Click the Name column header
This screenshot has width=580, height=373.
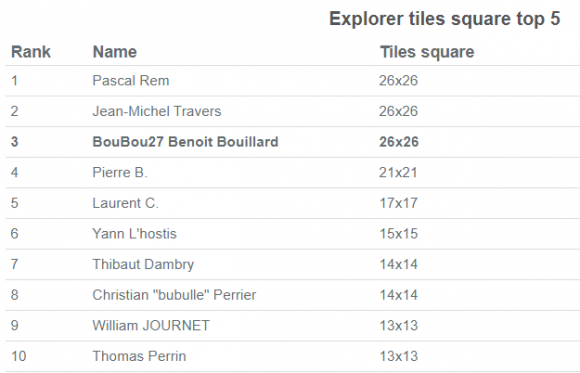coord(115,52)
